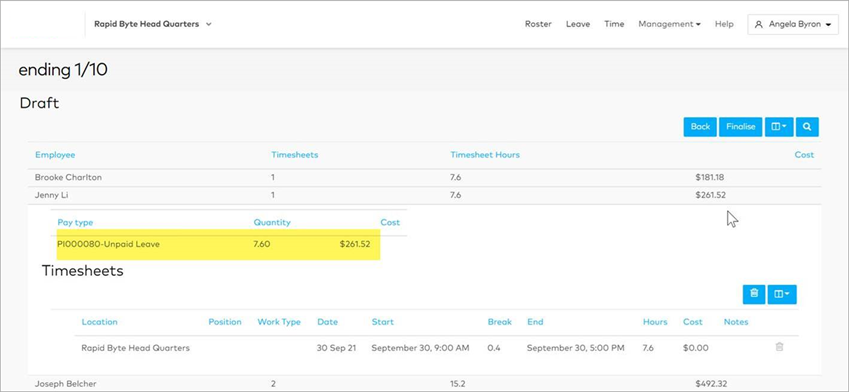This screenshot has width=850, height=392.
Task: Open the Time page
Action: click(614, 24)
